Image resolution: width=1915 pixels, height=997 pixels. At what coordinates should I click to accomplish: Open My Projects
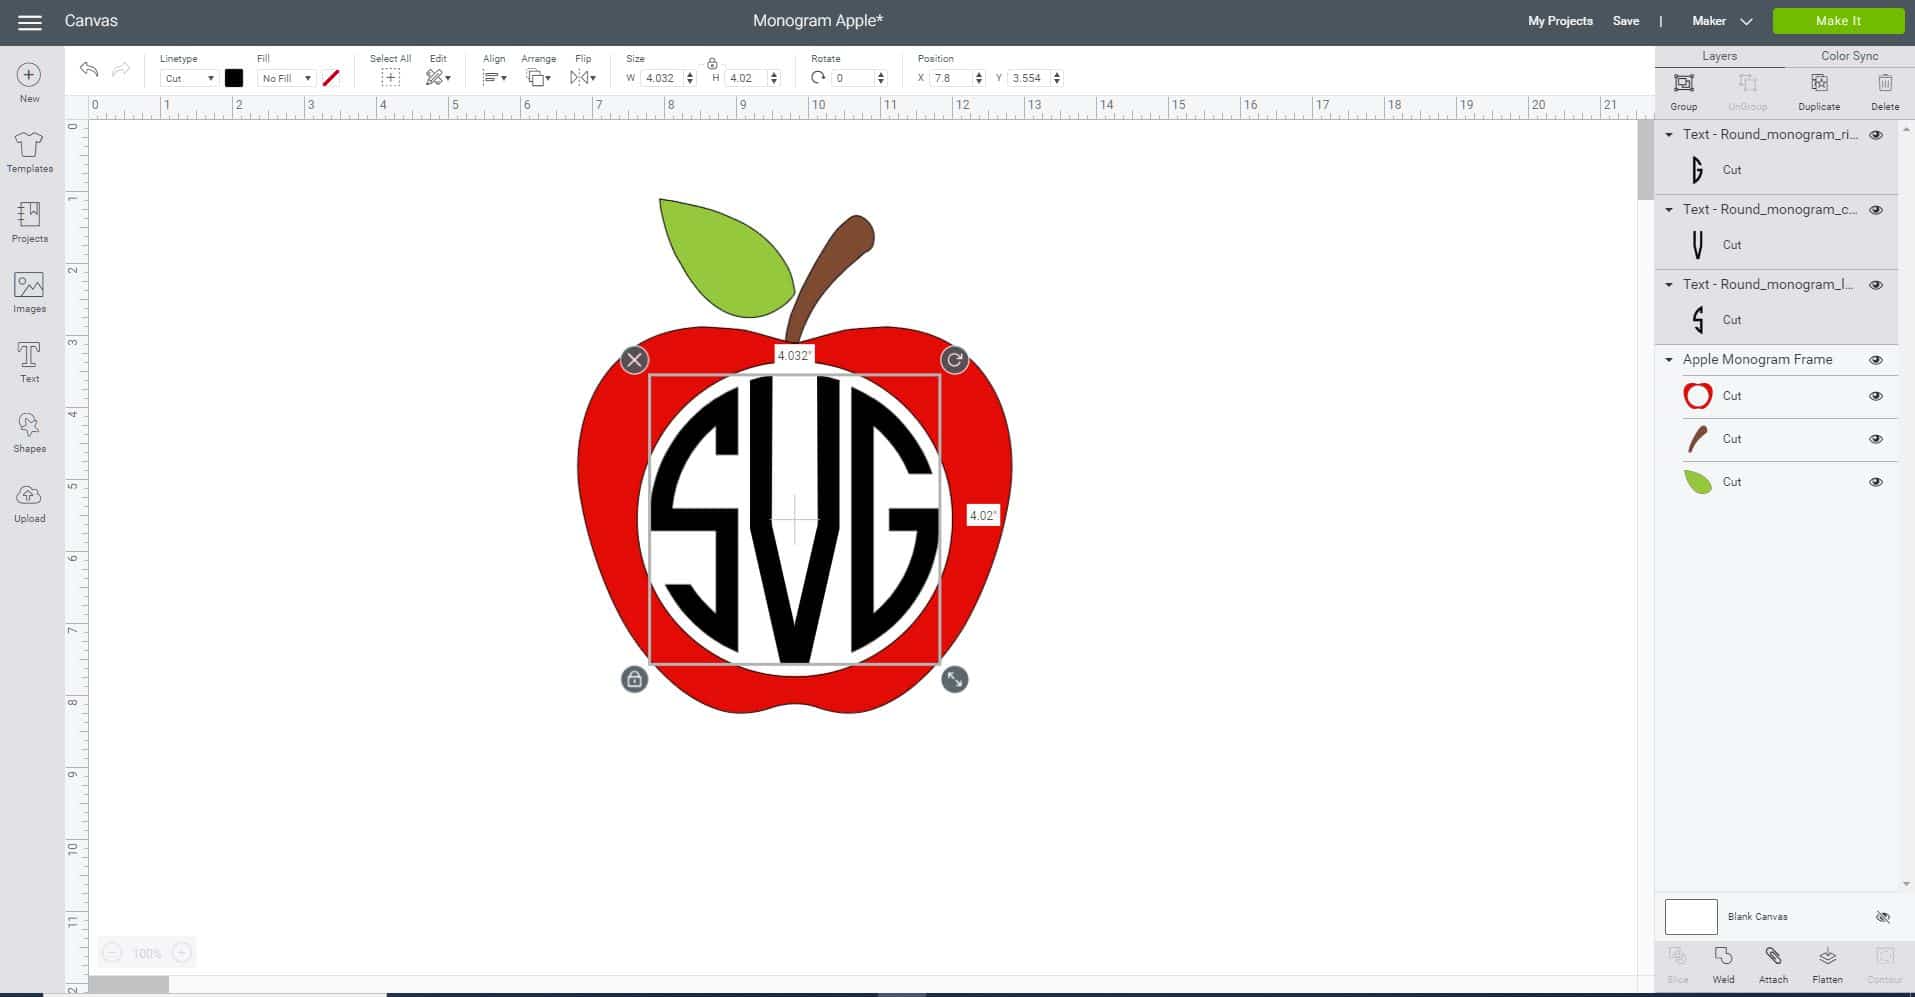pyautogui.click(x=1560, y=21)
